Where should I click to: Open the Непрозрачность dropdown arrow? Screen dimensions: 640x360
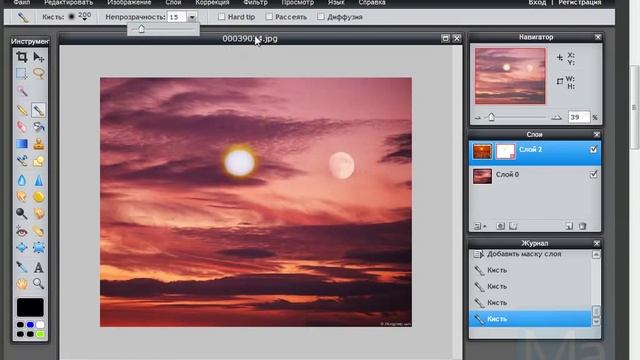click(x=192, y=17)
